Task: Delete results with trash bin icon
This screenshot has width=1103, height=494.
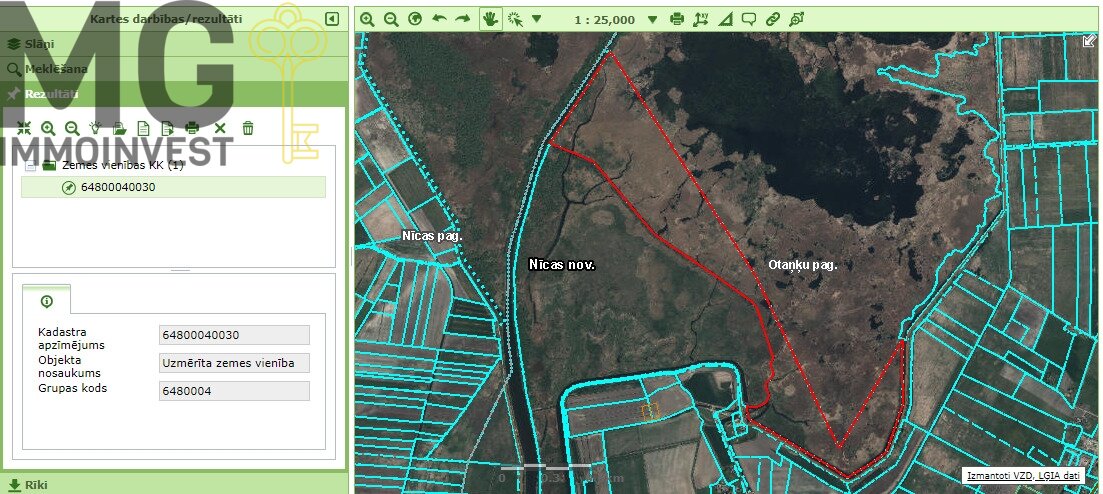Action: pos(248,128)
